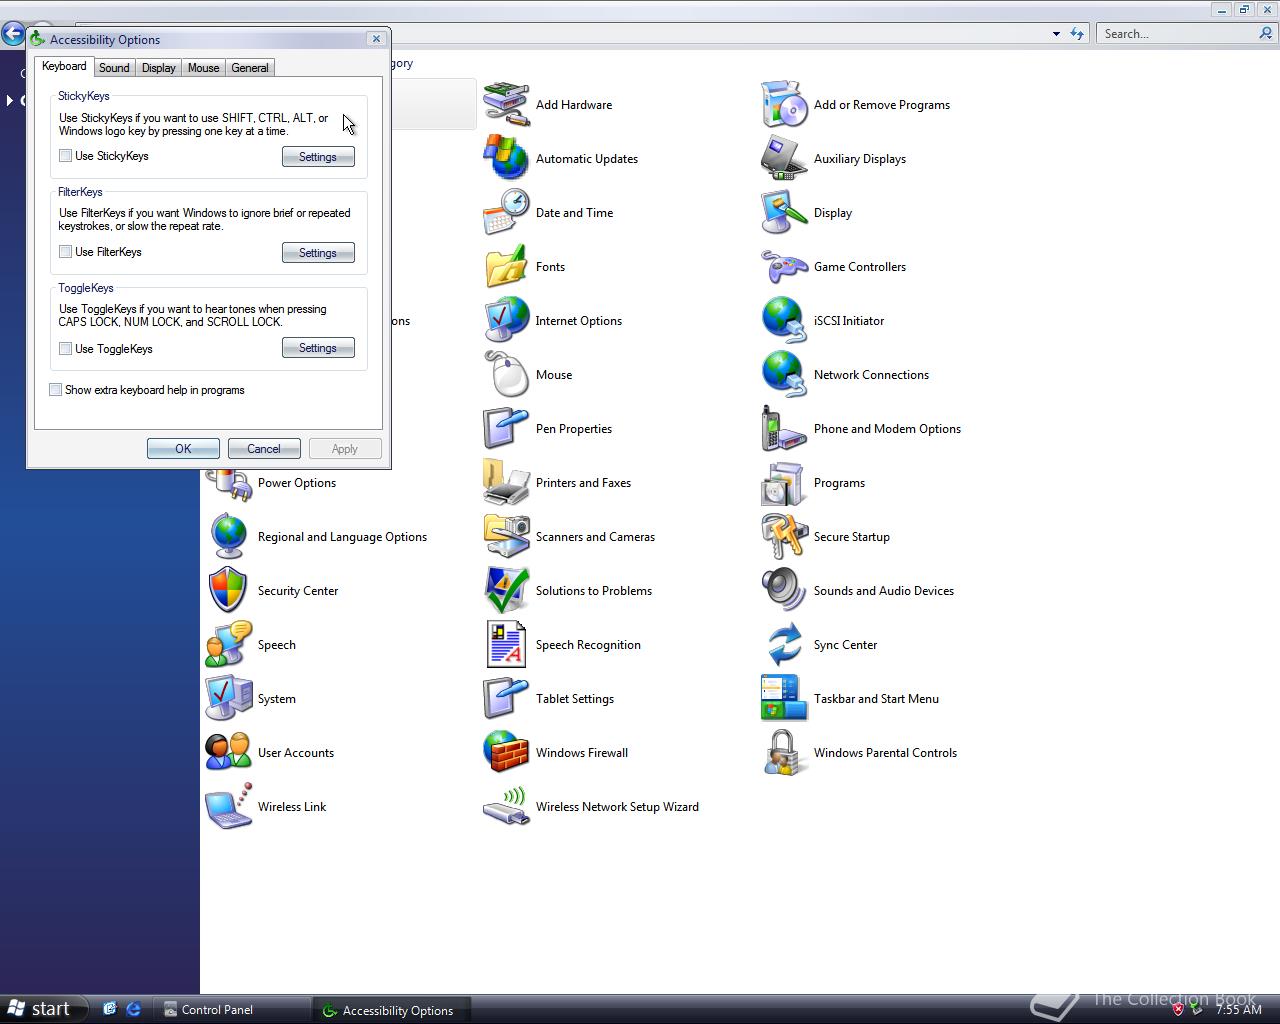Open the Mouse icon

click(506, 375)
